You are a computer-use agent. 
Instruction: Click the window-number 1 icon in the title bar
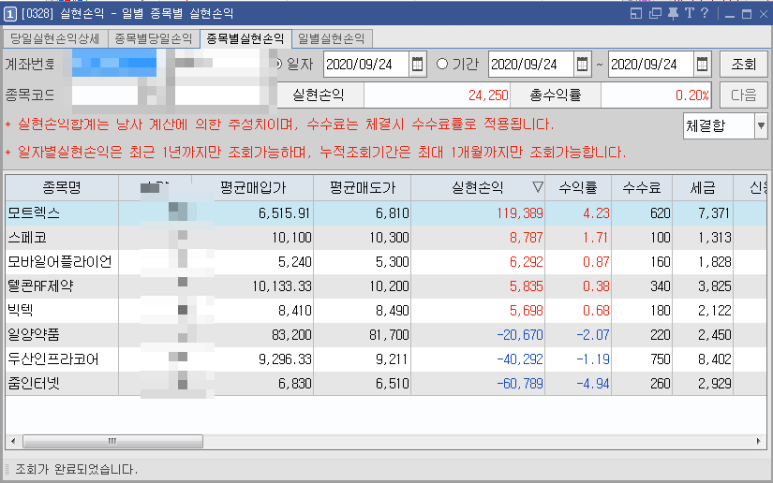10,14
